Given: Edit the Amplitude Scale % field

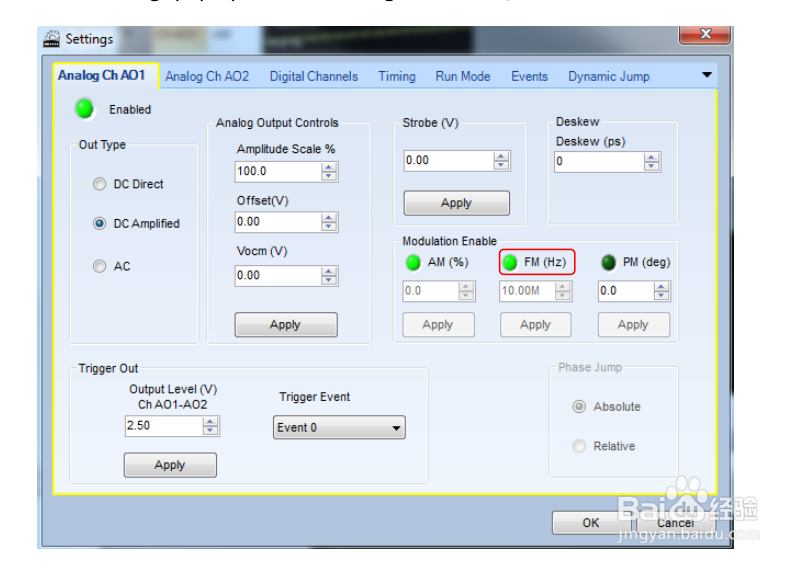Looking at the screenshot, I should click(278, 171).
